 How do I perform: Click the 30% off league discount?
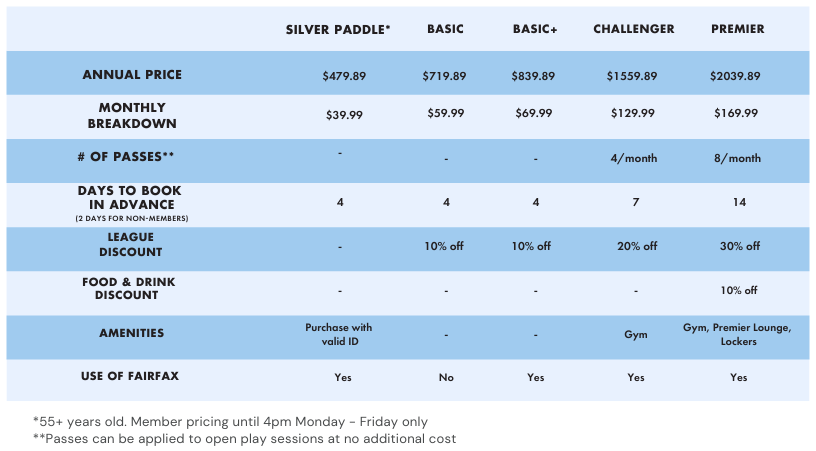pos(738,246)
